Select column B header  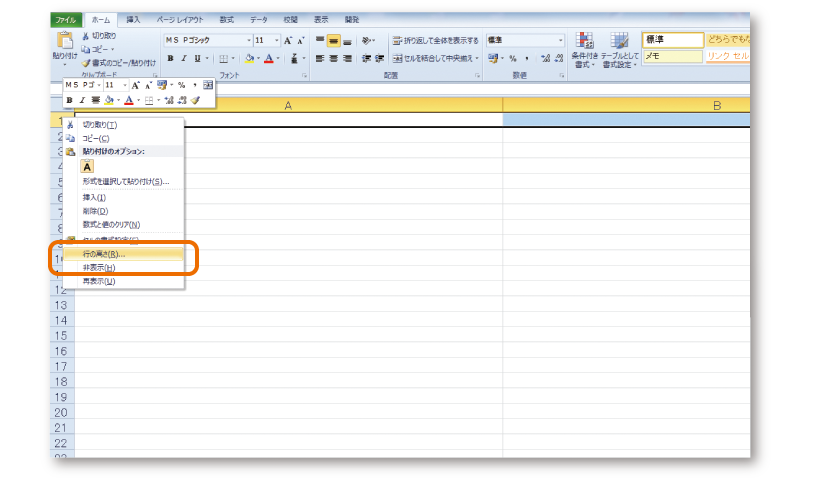tap(626, 105)
